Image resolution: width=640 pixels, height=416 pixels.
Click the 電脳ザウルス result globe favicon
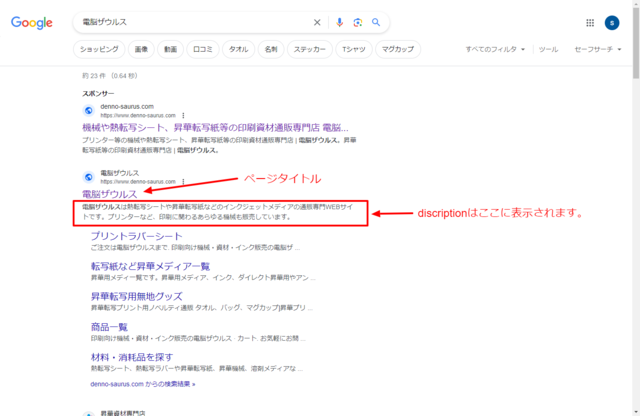point(89,177)
